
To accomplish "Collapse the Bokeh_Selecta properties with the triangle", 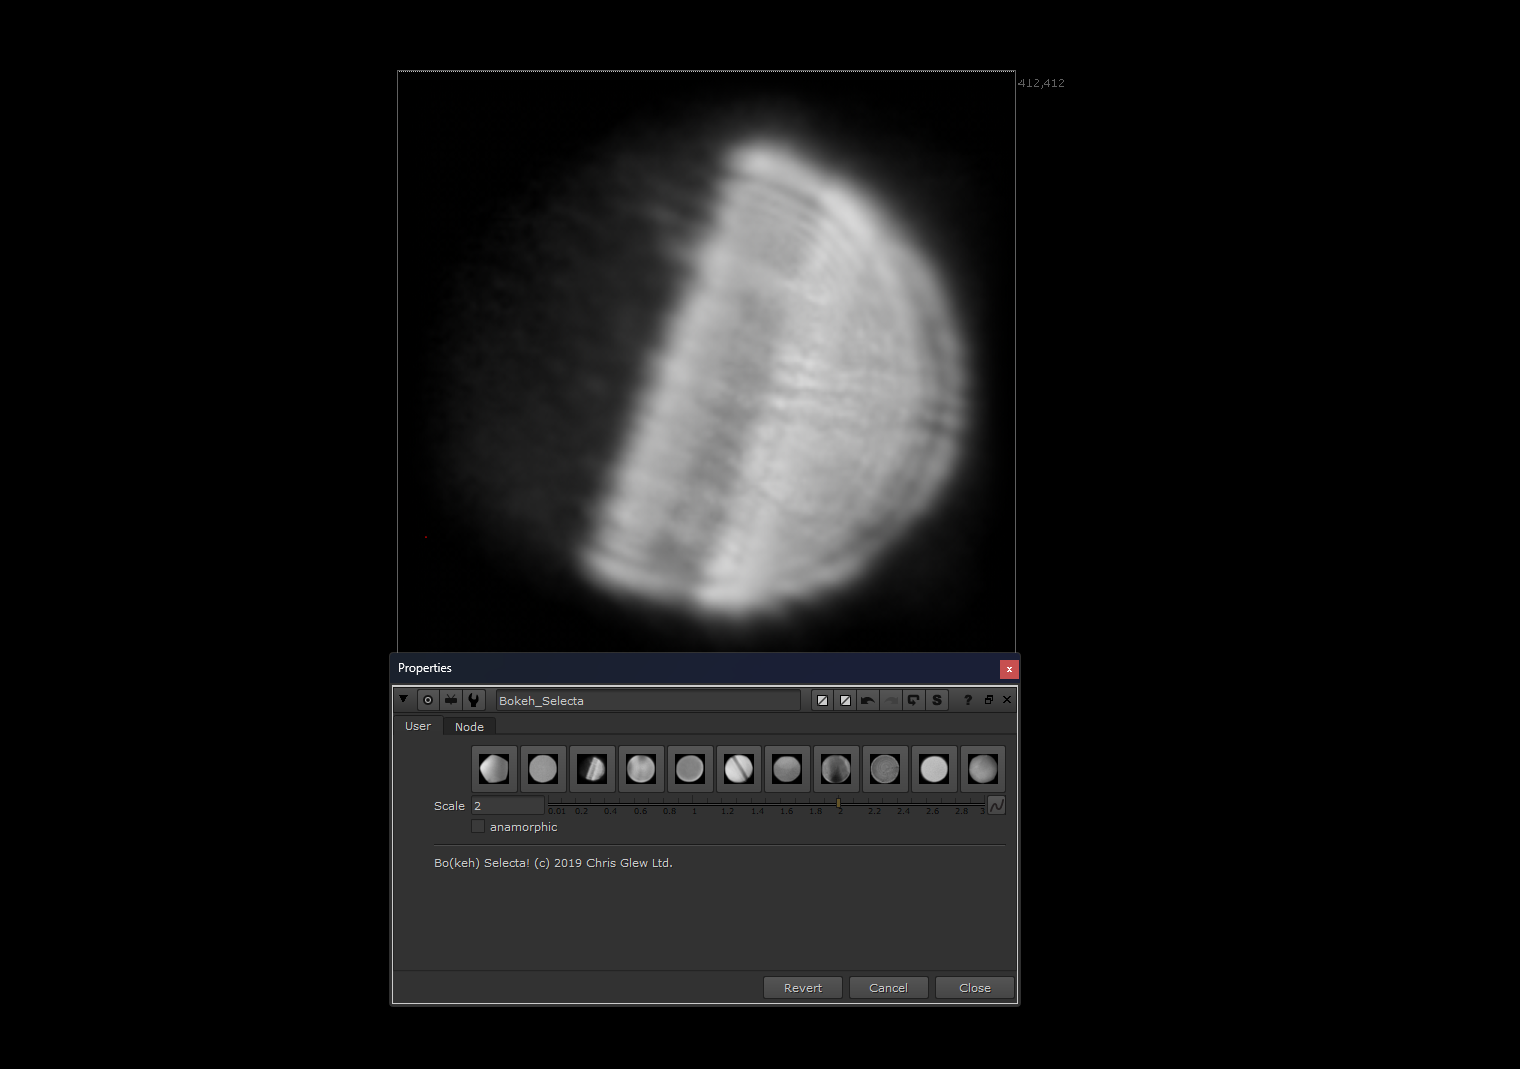I will click(404, 699).
